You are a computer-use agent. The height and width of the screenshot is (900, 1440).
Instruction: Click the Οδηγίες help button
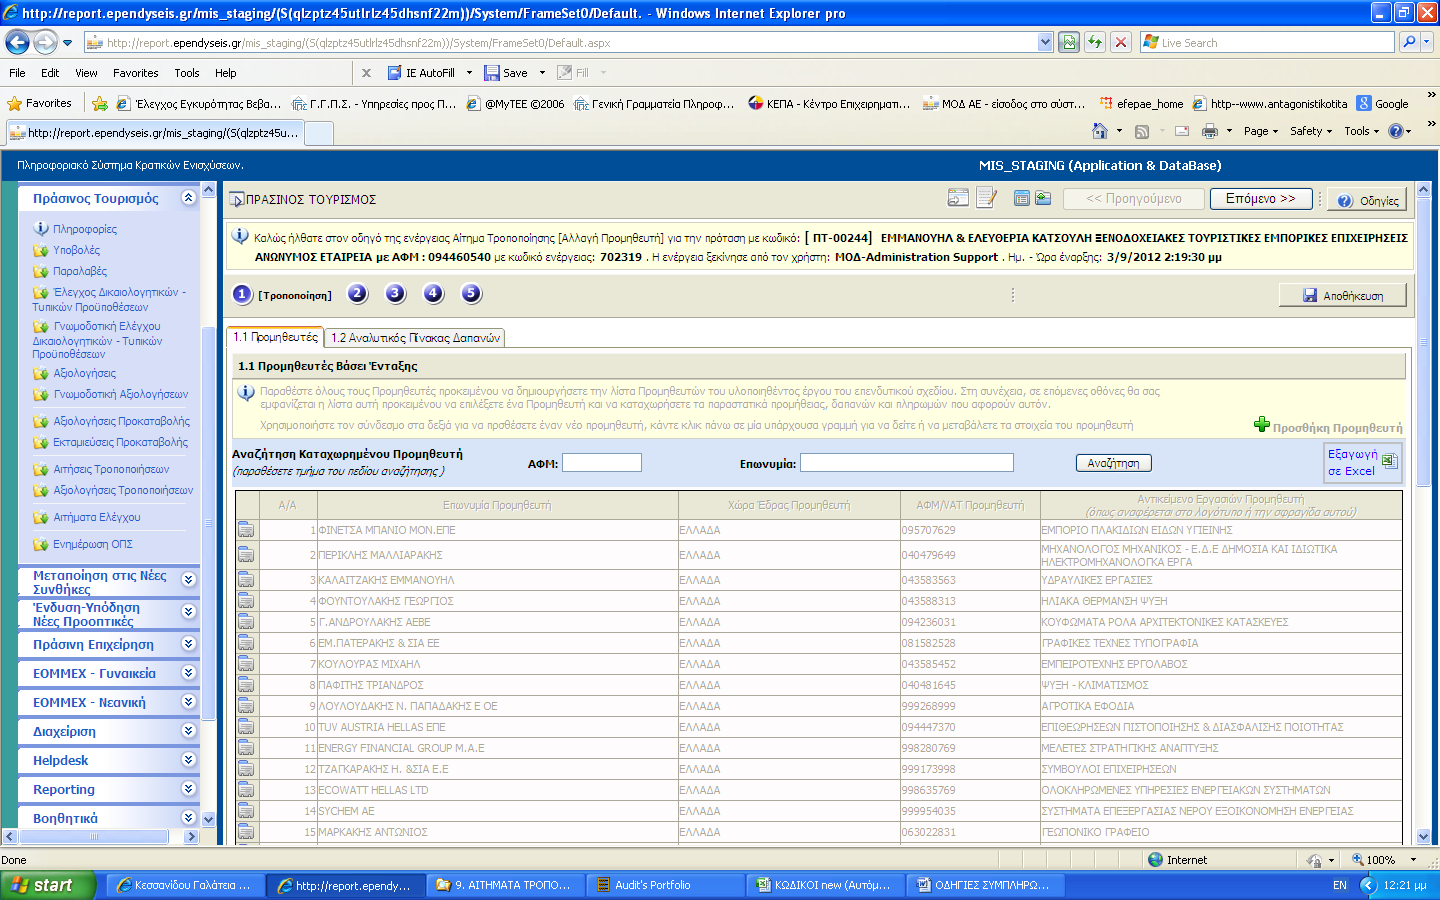(x=1367, y=200)
